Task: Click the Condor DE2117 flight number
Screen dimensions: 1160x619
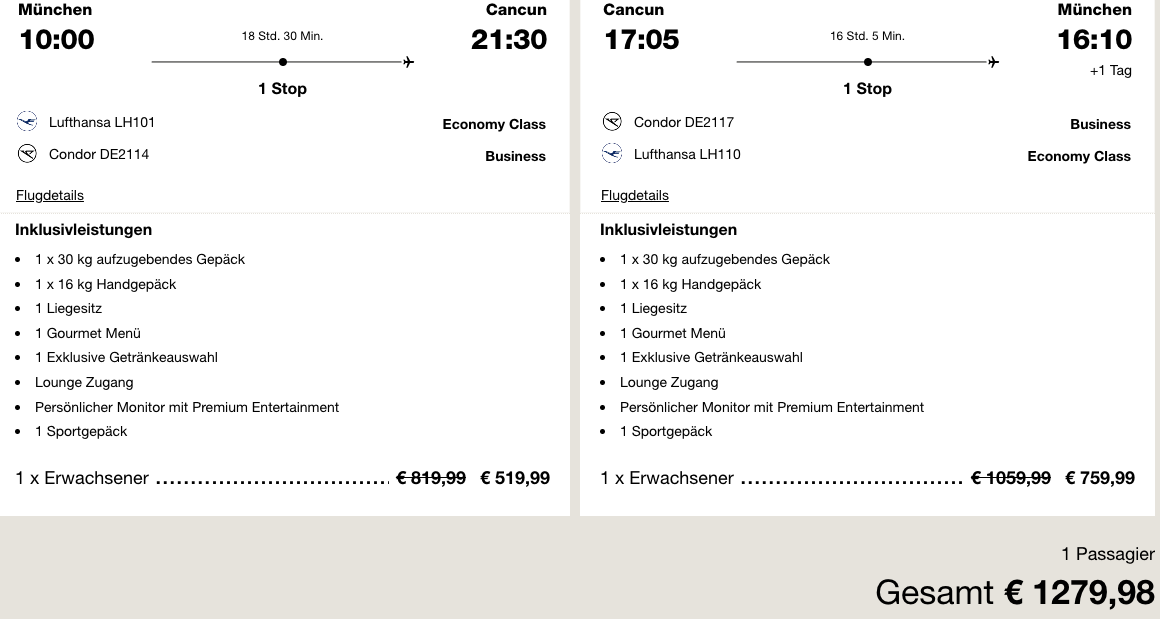Action: tap(684, 122)
